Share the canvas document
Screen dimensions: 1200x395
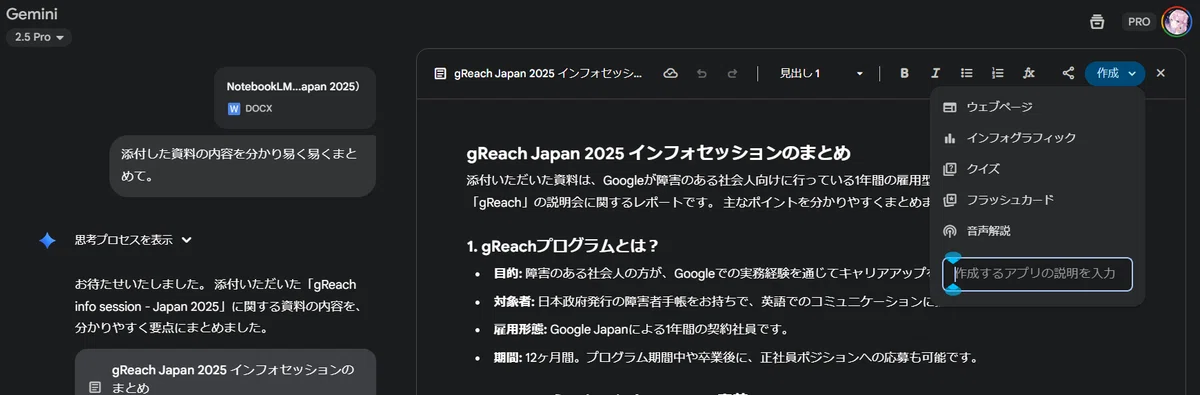point(1068,73)
